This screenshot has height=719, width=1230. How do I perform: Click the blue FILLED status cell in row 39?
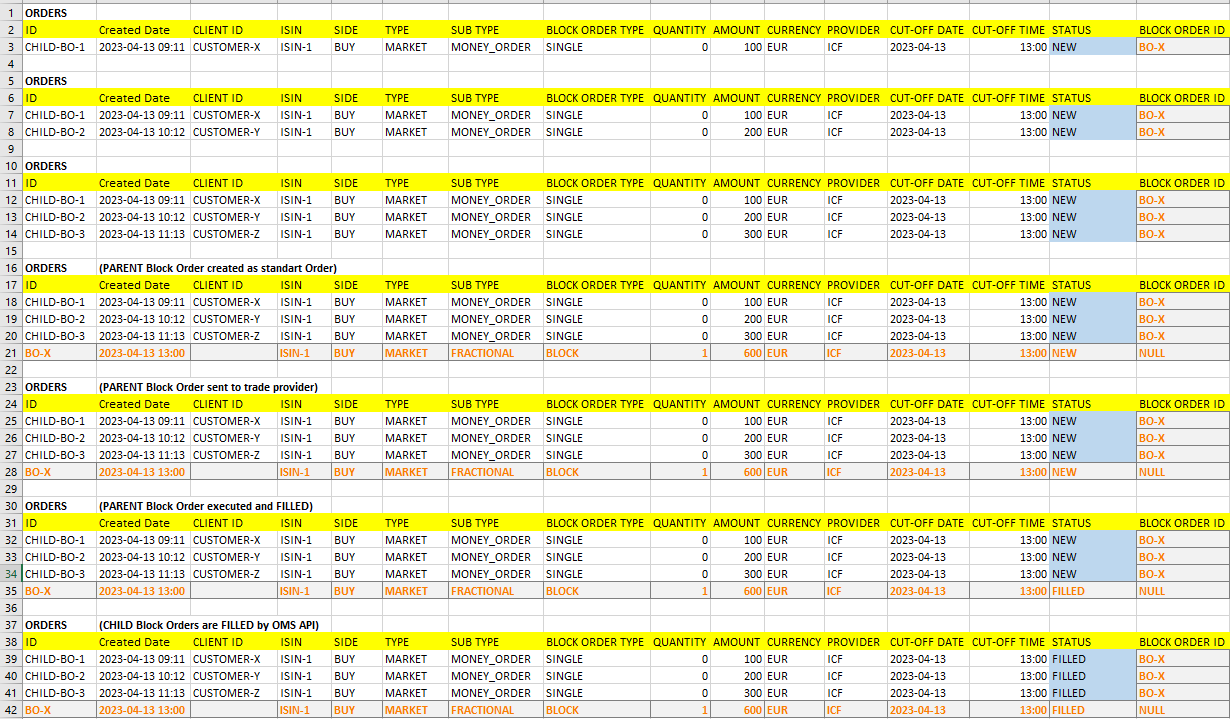click(1092, 659)
